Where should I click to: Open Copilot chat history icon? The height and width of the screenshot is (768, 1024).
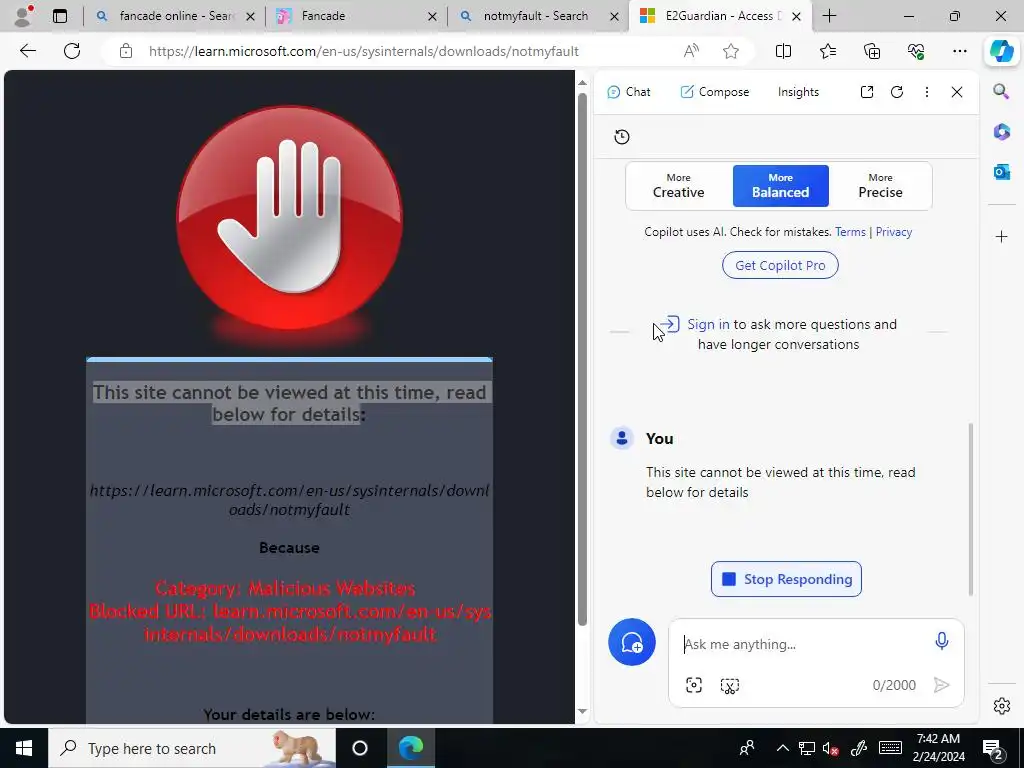click(x=622, y=136)
